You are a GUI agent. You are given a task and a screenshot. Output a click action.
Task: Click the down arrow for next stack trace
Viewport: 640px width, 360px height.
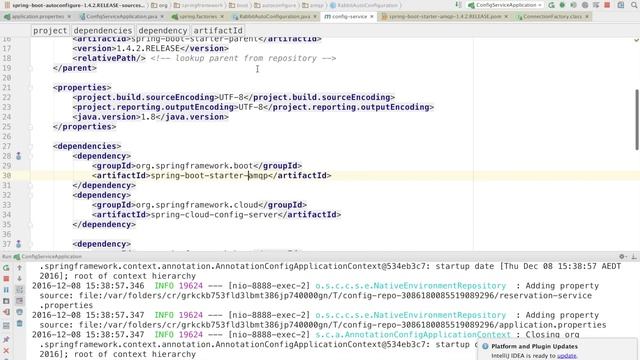click(19, 279)
